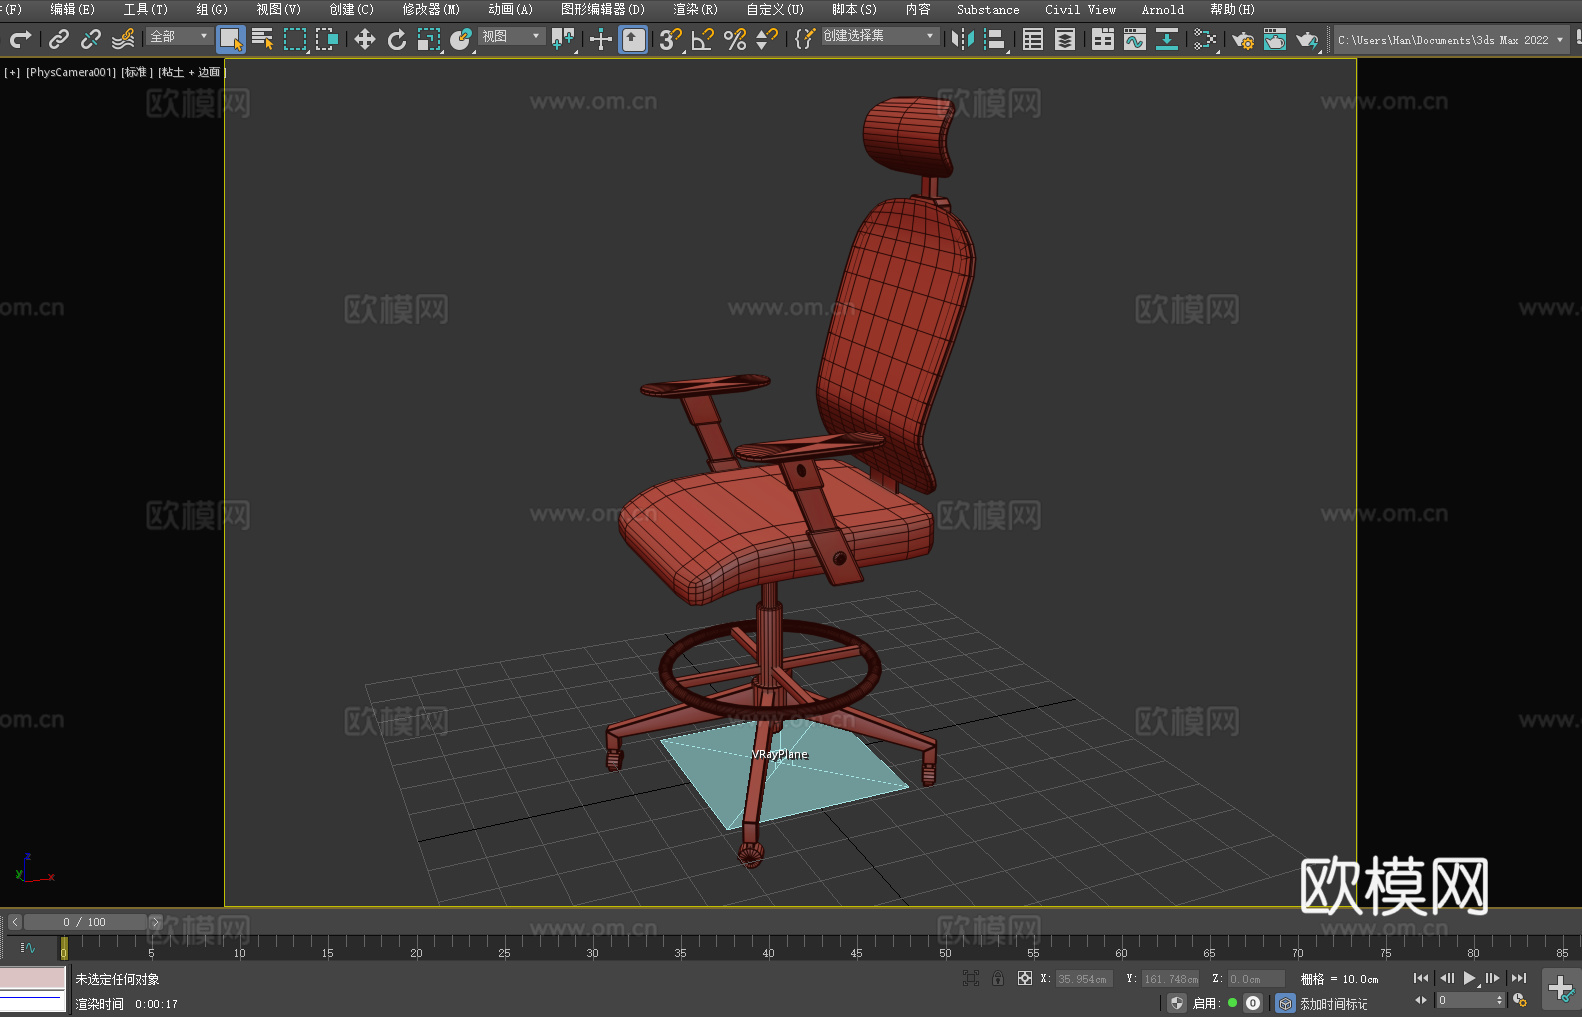
Task: Toggle the Angle Snap button
Action: [x=703, y=39]
